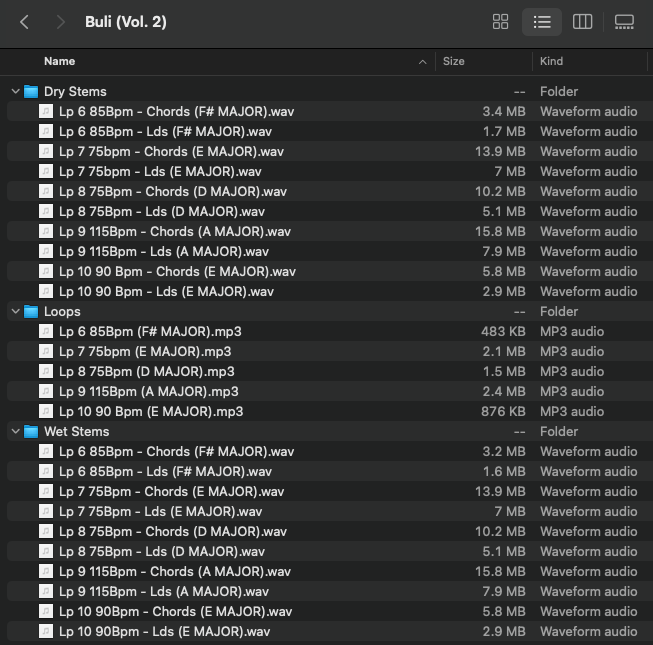Switch to icon grid view
Viewport: 653px width, 645px height.
point(500,22)
